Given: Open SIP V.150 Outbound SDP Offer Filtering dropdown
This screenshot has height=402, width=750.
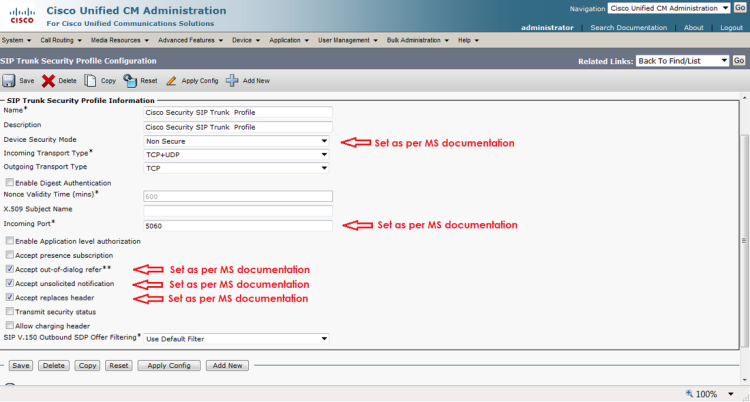Looking at the screenshot, I should [236, 338].
